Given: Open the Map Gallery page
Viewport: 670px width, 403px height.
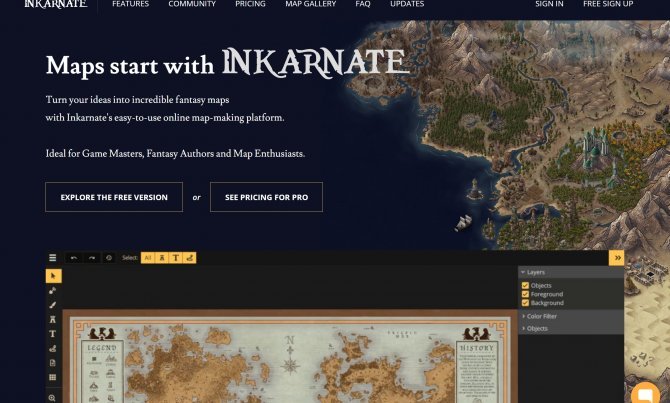Looking at the screenshot, I should coord(311,4).
